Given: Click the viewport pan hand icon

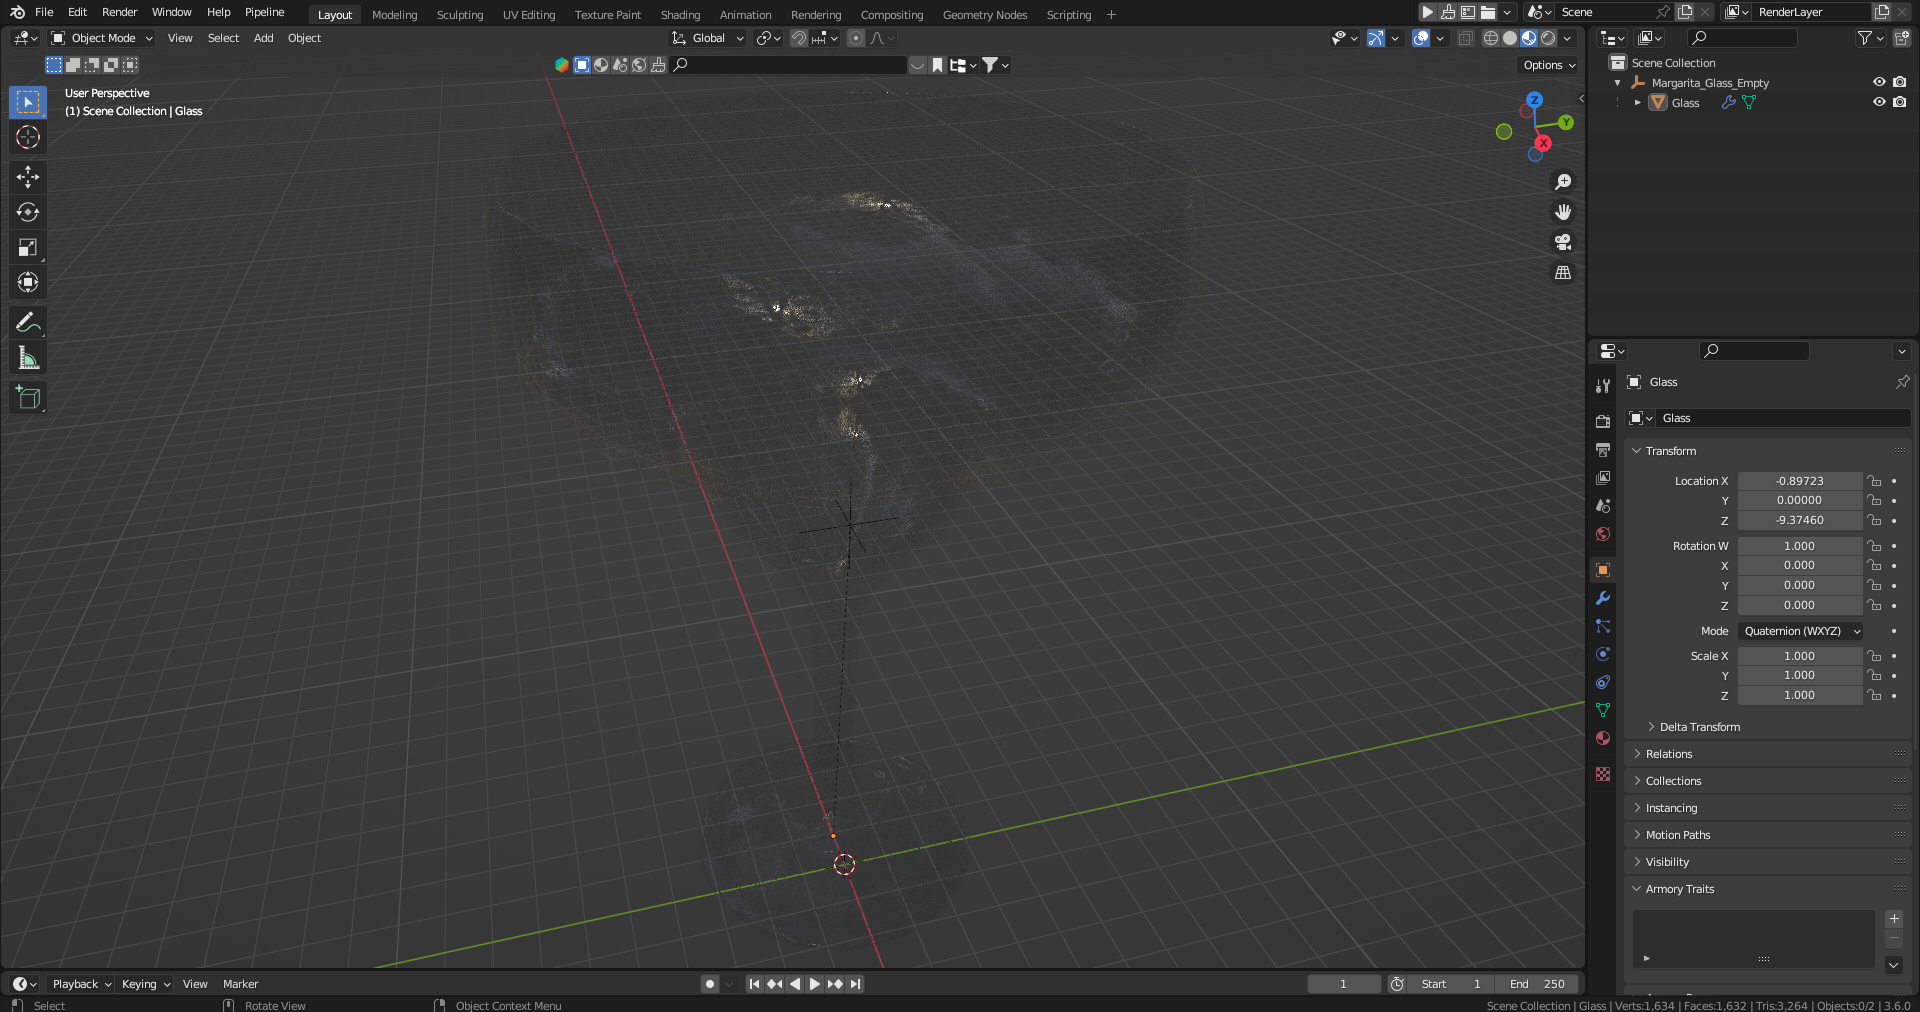Looking at the screenshot, I should [x=1563, y=212].
